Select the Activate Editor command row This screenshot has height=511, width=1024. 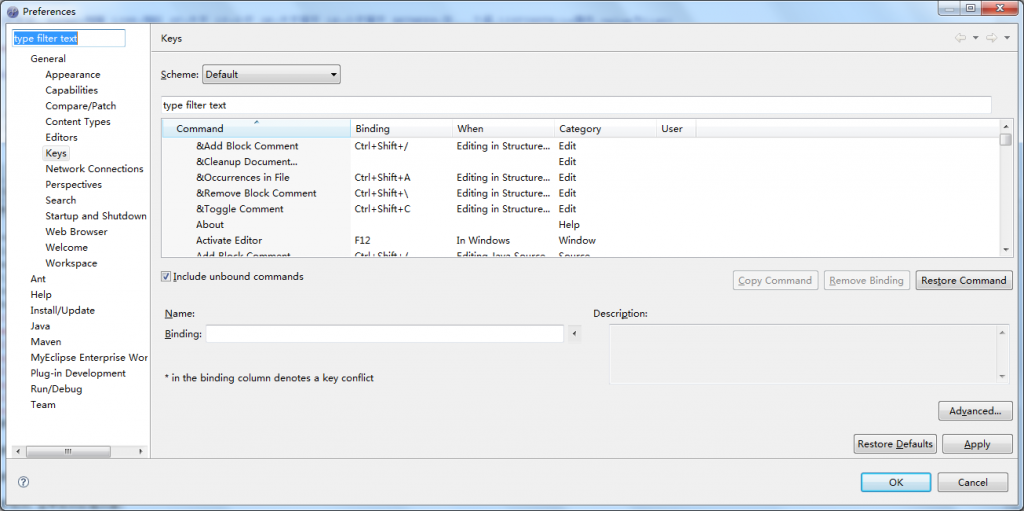pyautogui.click(x=580, y=240)
